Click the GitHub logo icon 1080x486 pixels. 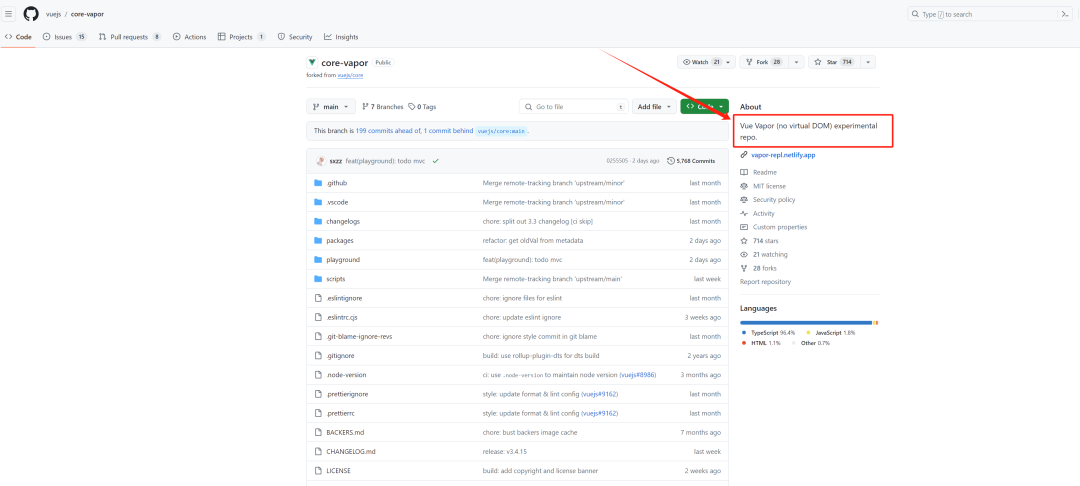tap(31, 14)
